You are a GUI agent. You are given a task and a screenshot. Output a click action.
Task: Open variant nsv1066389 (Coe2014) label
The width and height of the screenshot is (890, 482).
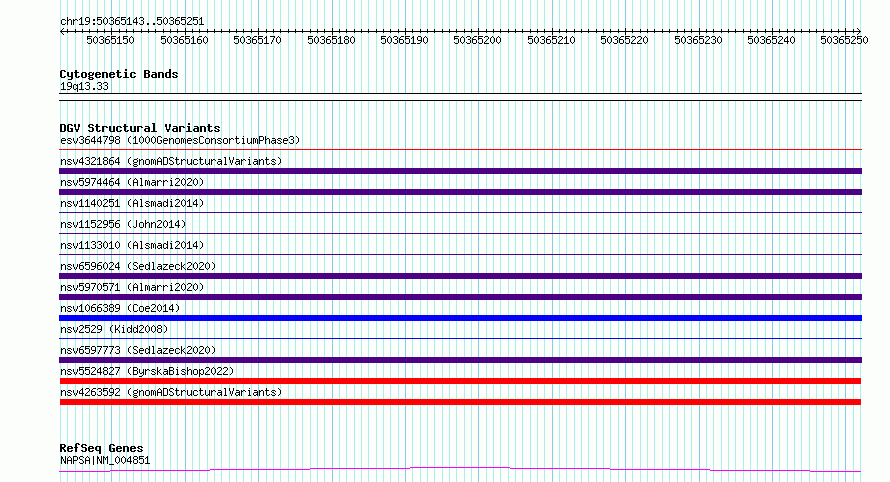click(x=120, y=308)
